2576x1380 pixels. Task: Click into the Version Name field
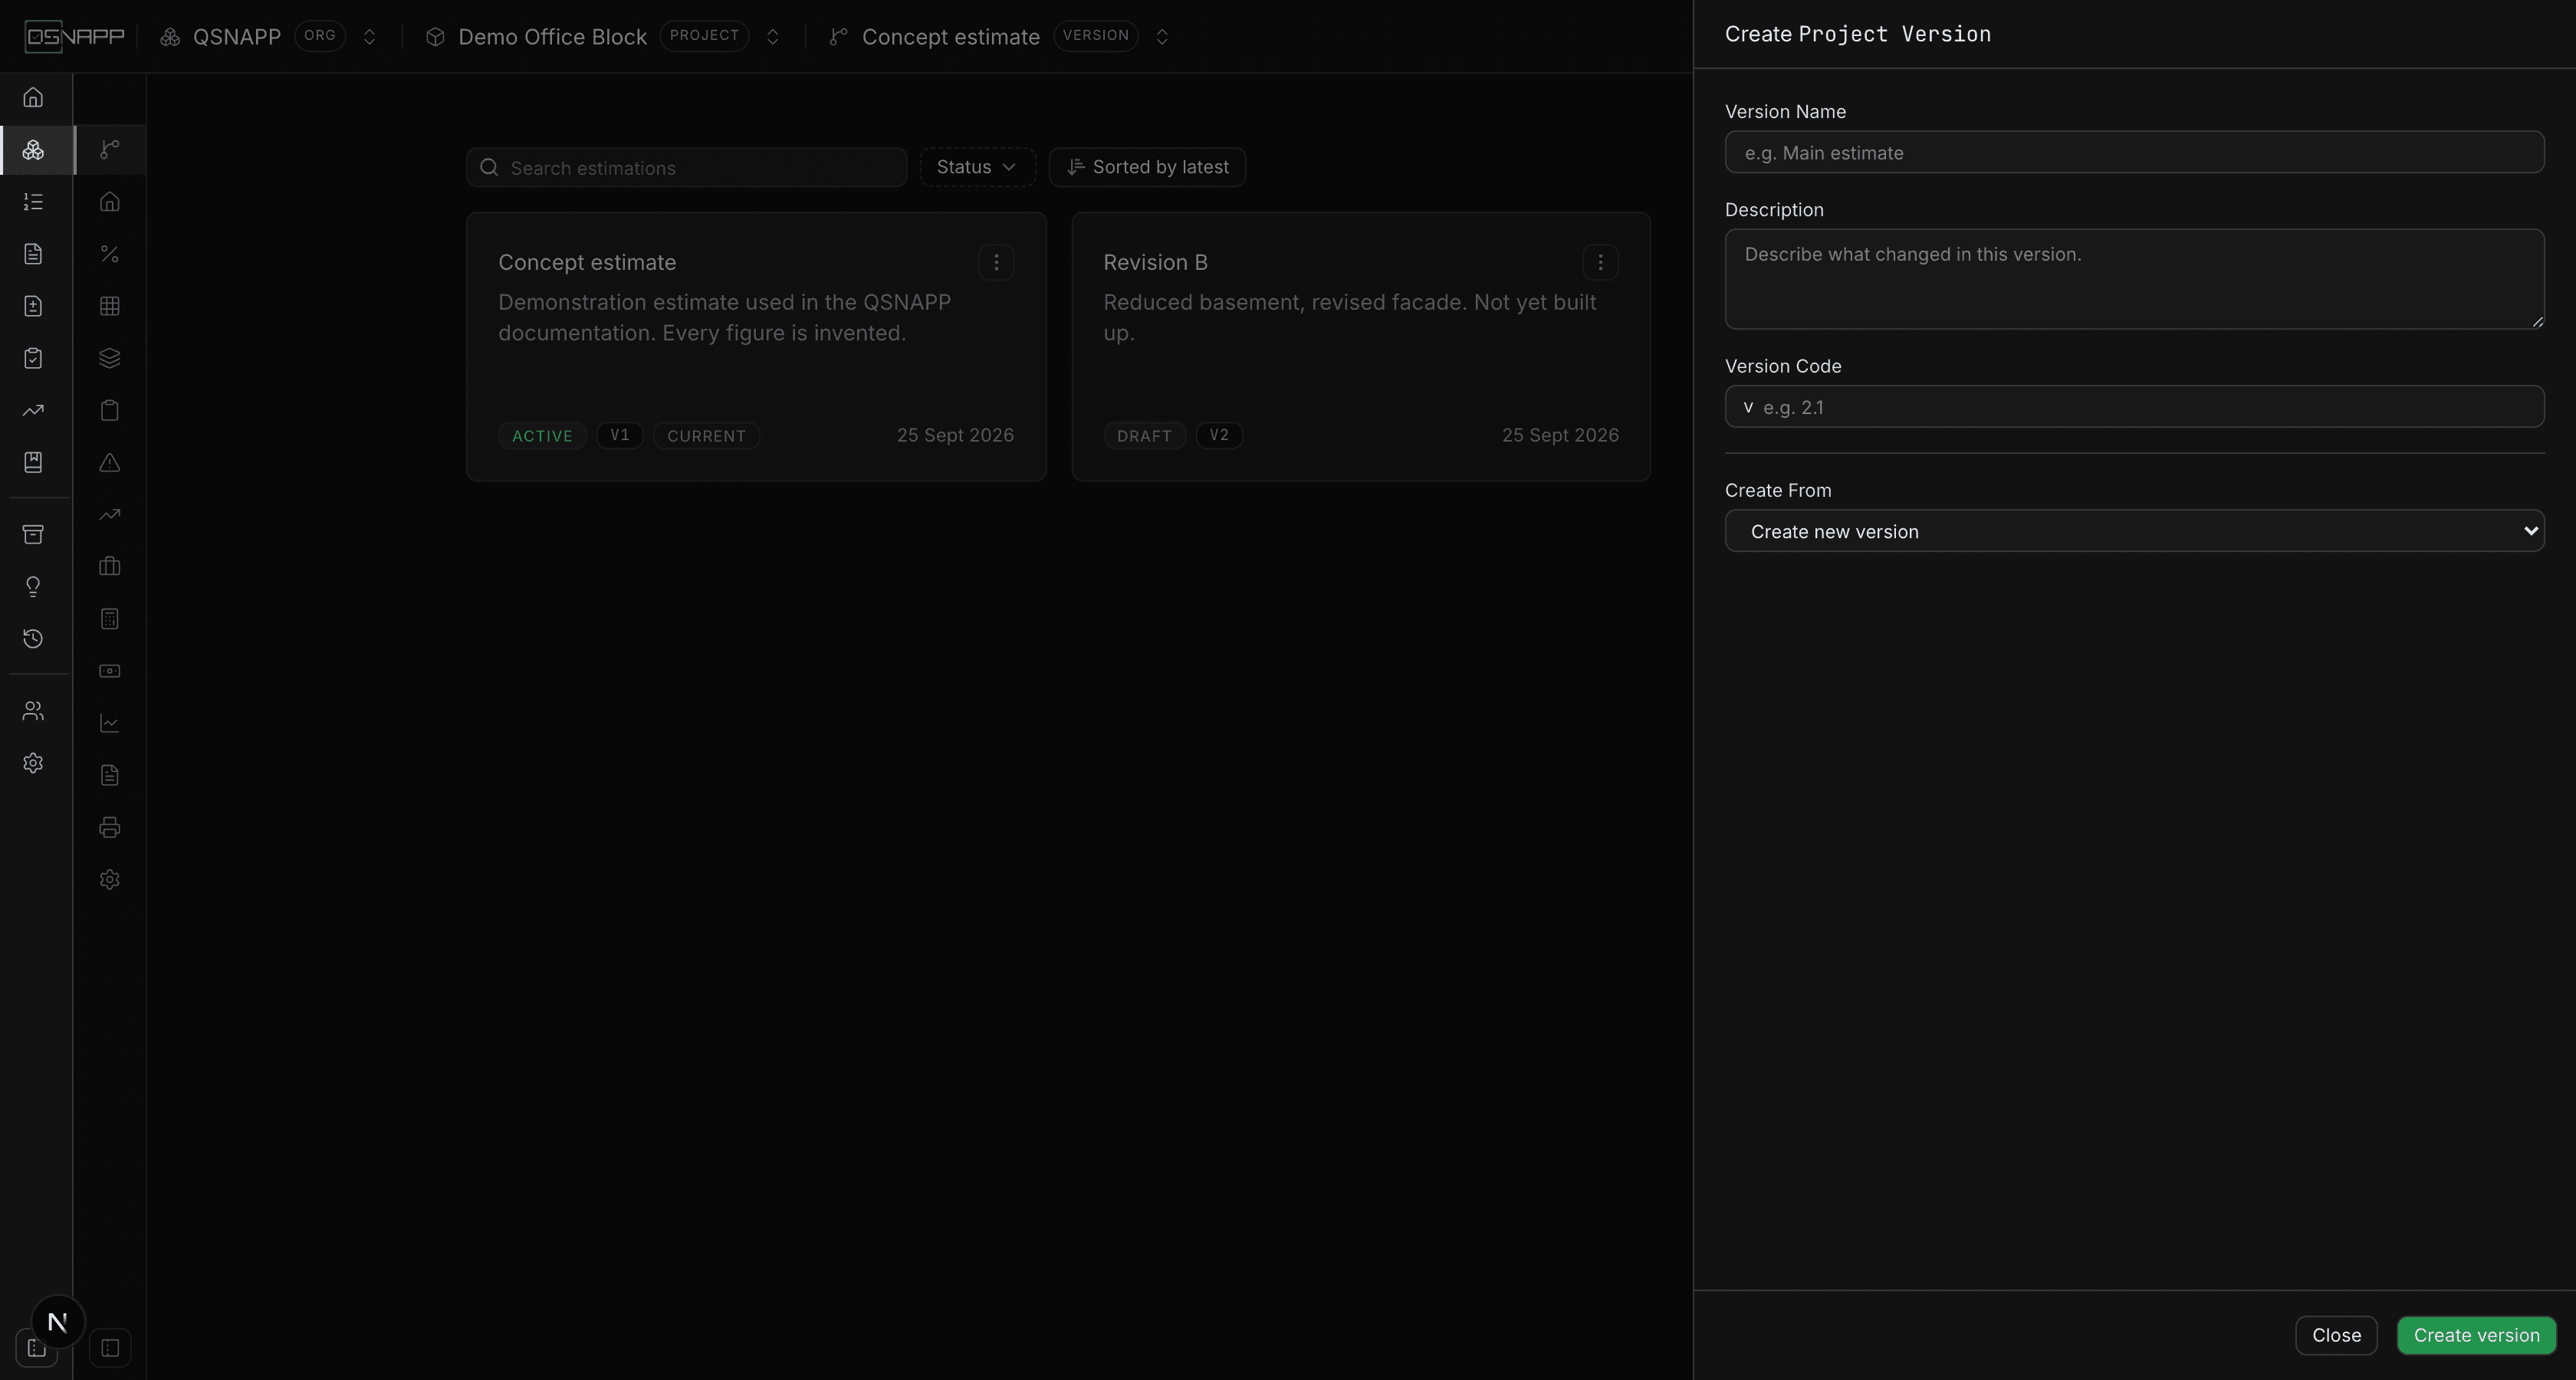2134,152
